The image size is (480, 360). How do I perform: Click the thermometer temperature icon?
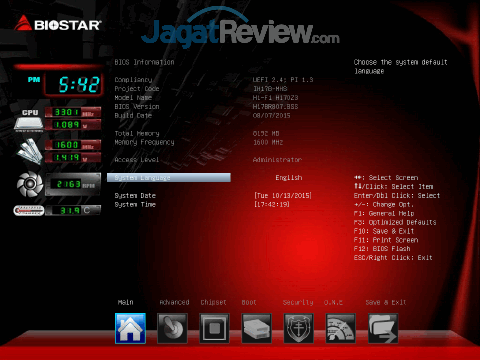click(29, 211)
